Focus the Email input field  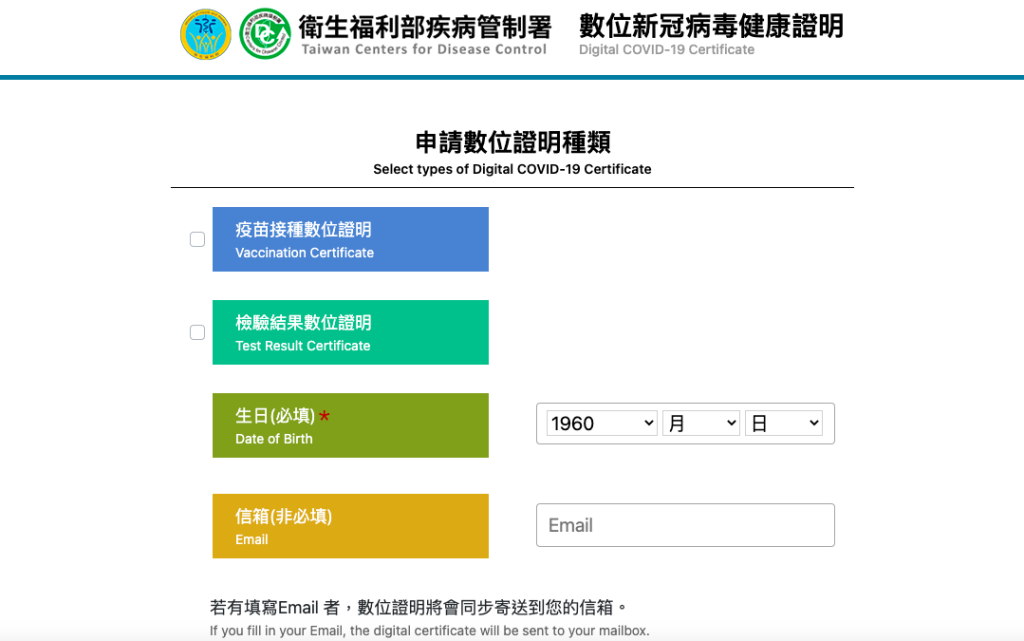tap(685, 525)
